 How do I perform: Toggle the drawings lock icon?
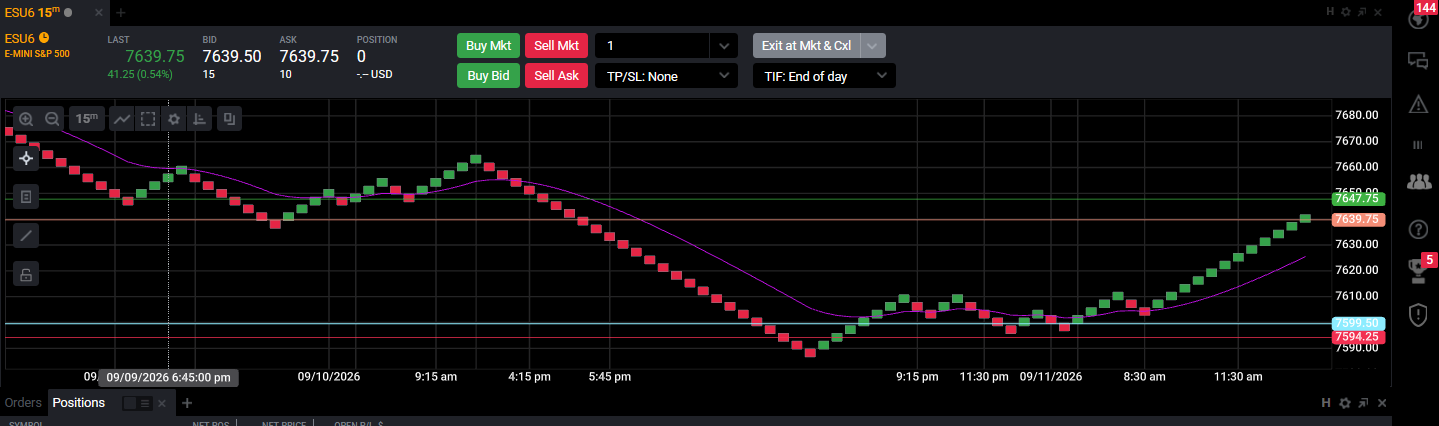[26, 274]
